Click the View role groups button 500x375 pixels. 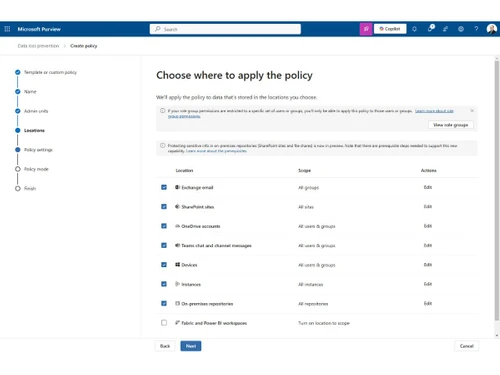pos(451,125)
